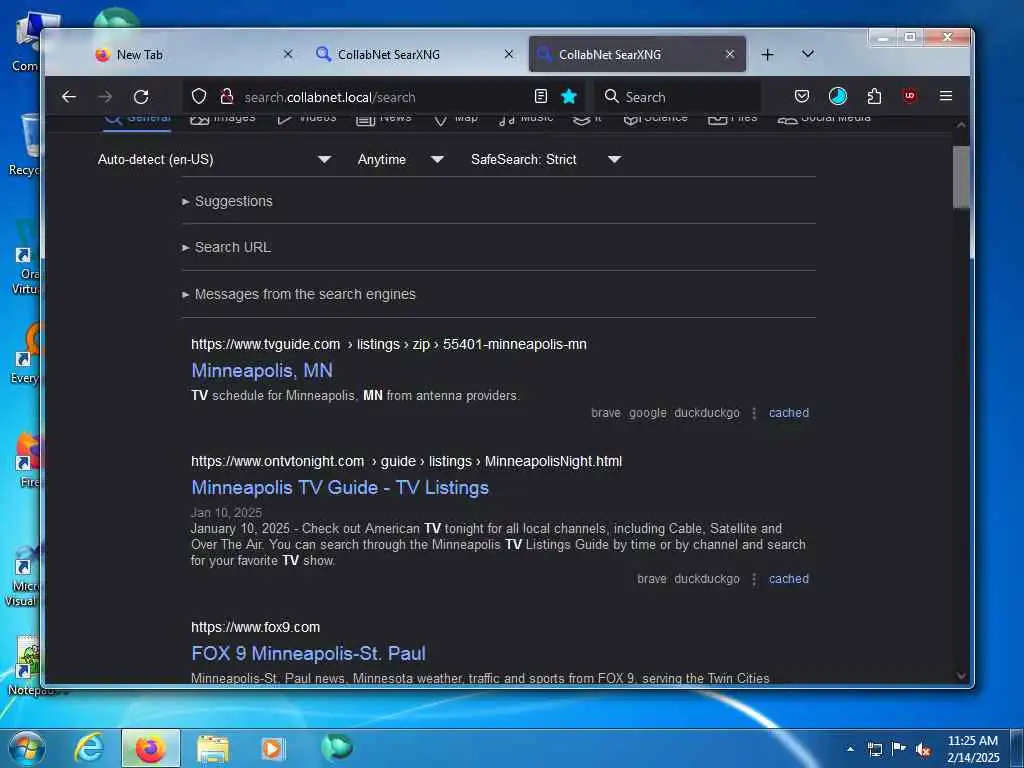Open the tracking protection shield icon
The image size is (1024, 768).
coord(199,97)
